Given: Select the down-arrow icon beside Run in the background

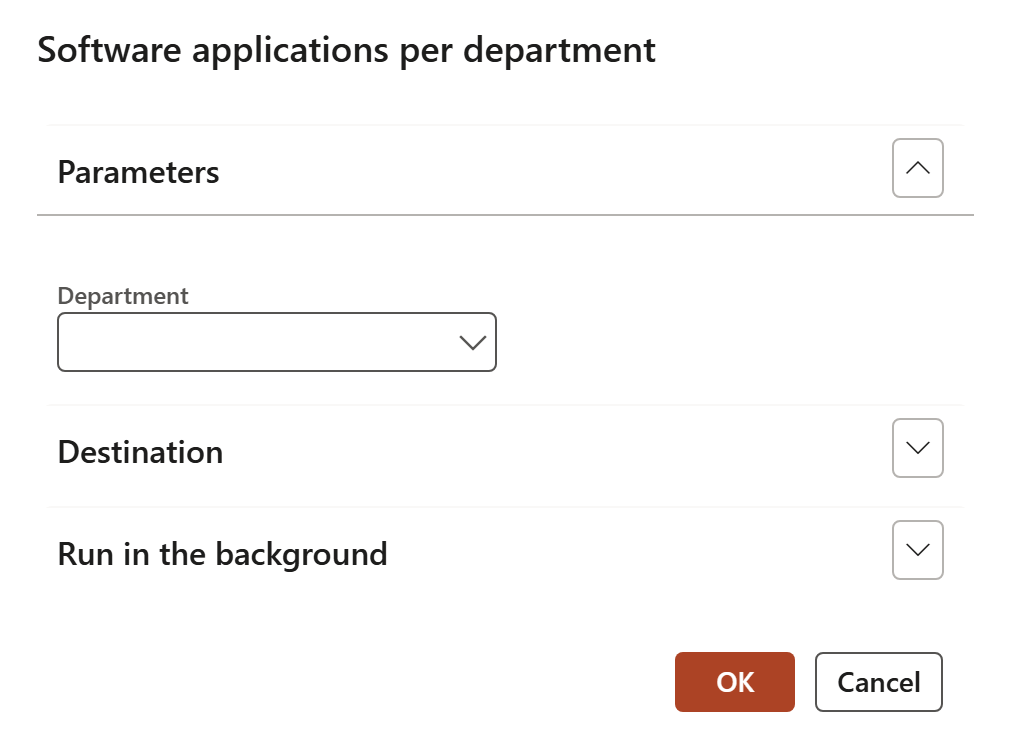Looking at the screenshot, I should click(x=917, y=550).
